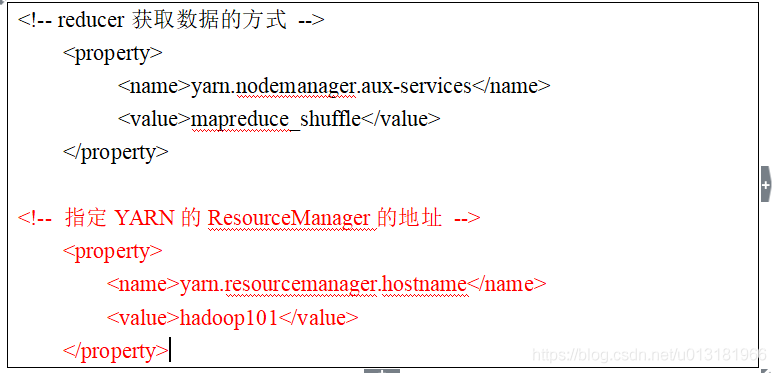
Task: Click 'yarn.resourcemanager.hostname' name line
Action: coord(327,284)
